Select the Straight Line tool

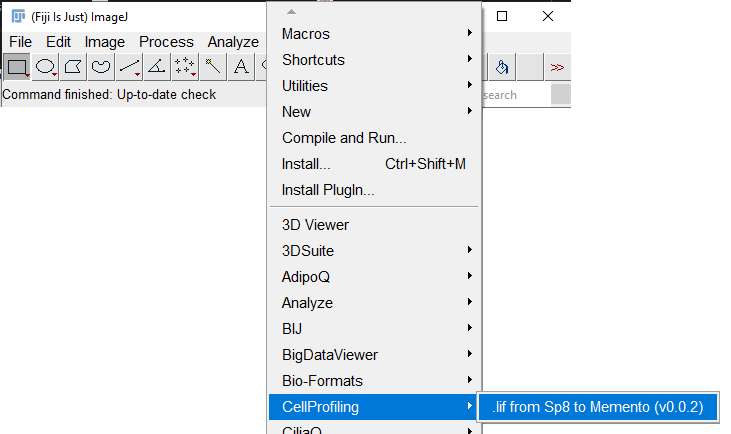click(129, 67)
